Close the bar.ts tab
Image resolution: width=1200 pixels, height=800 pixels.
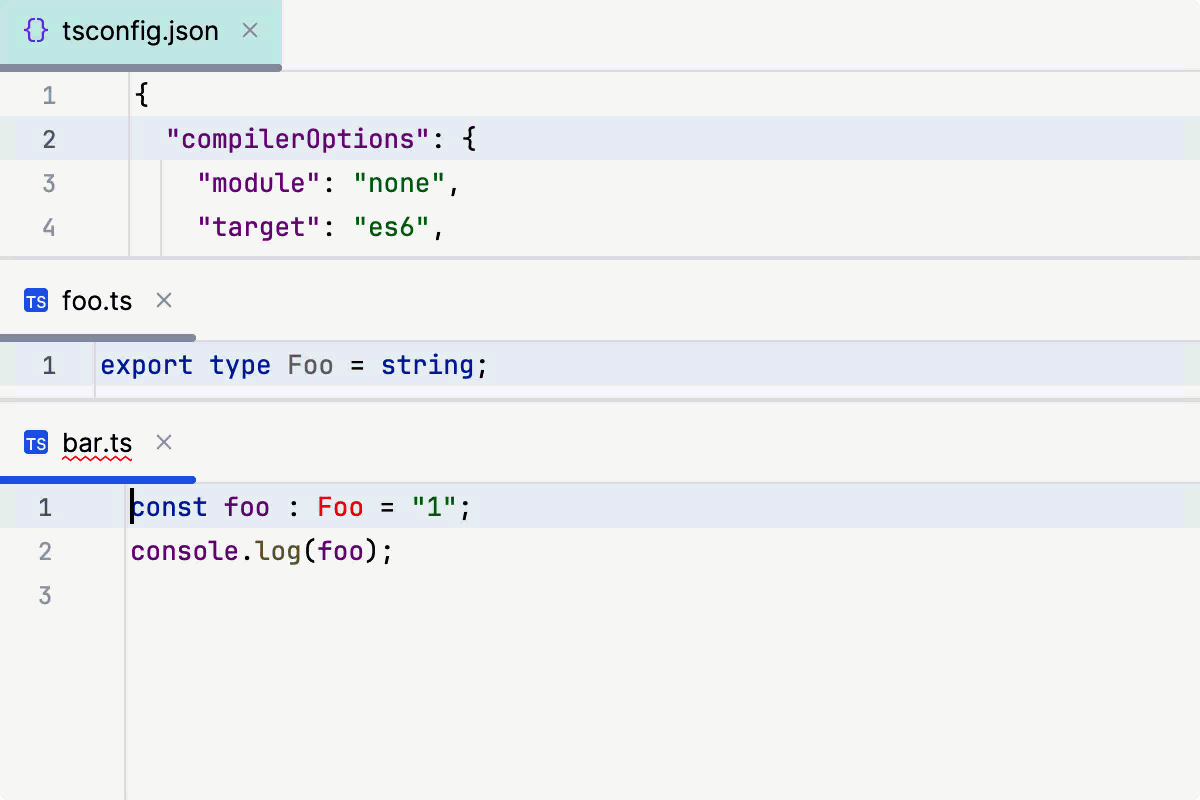(163, 442)
